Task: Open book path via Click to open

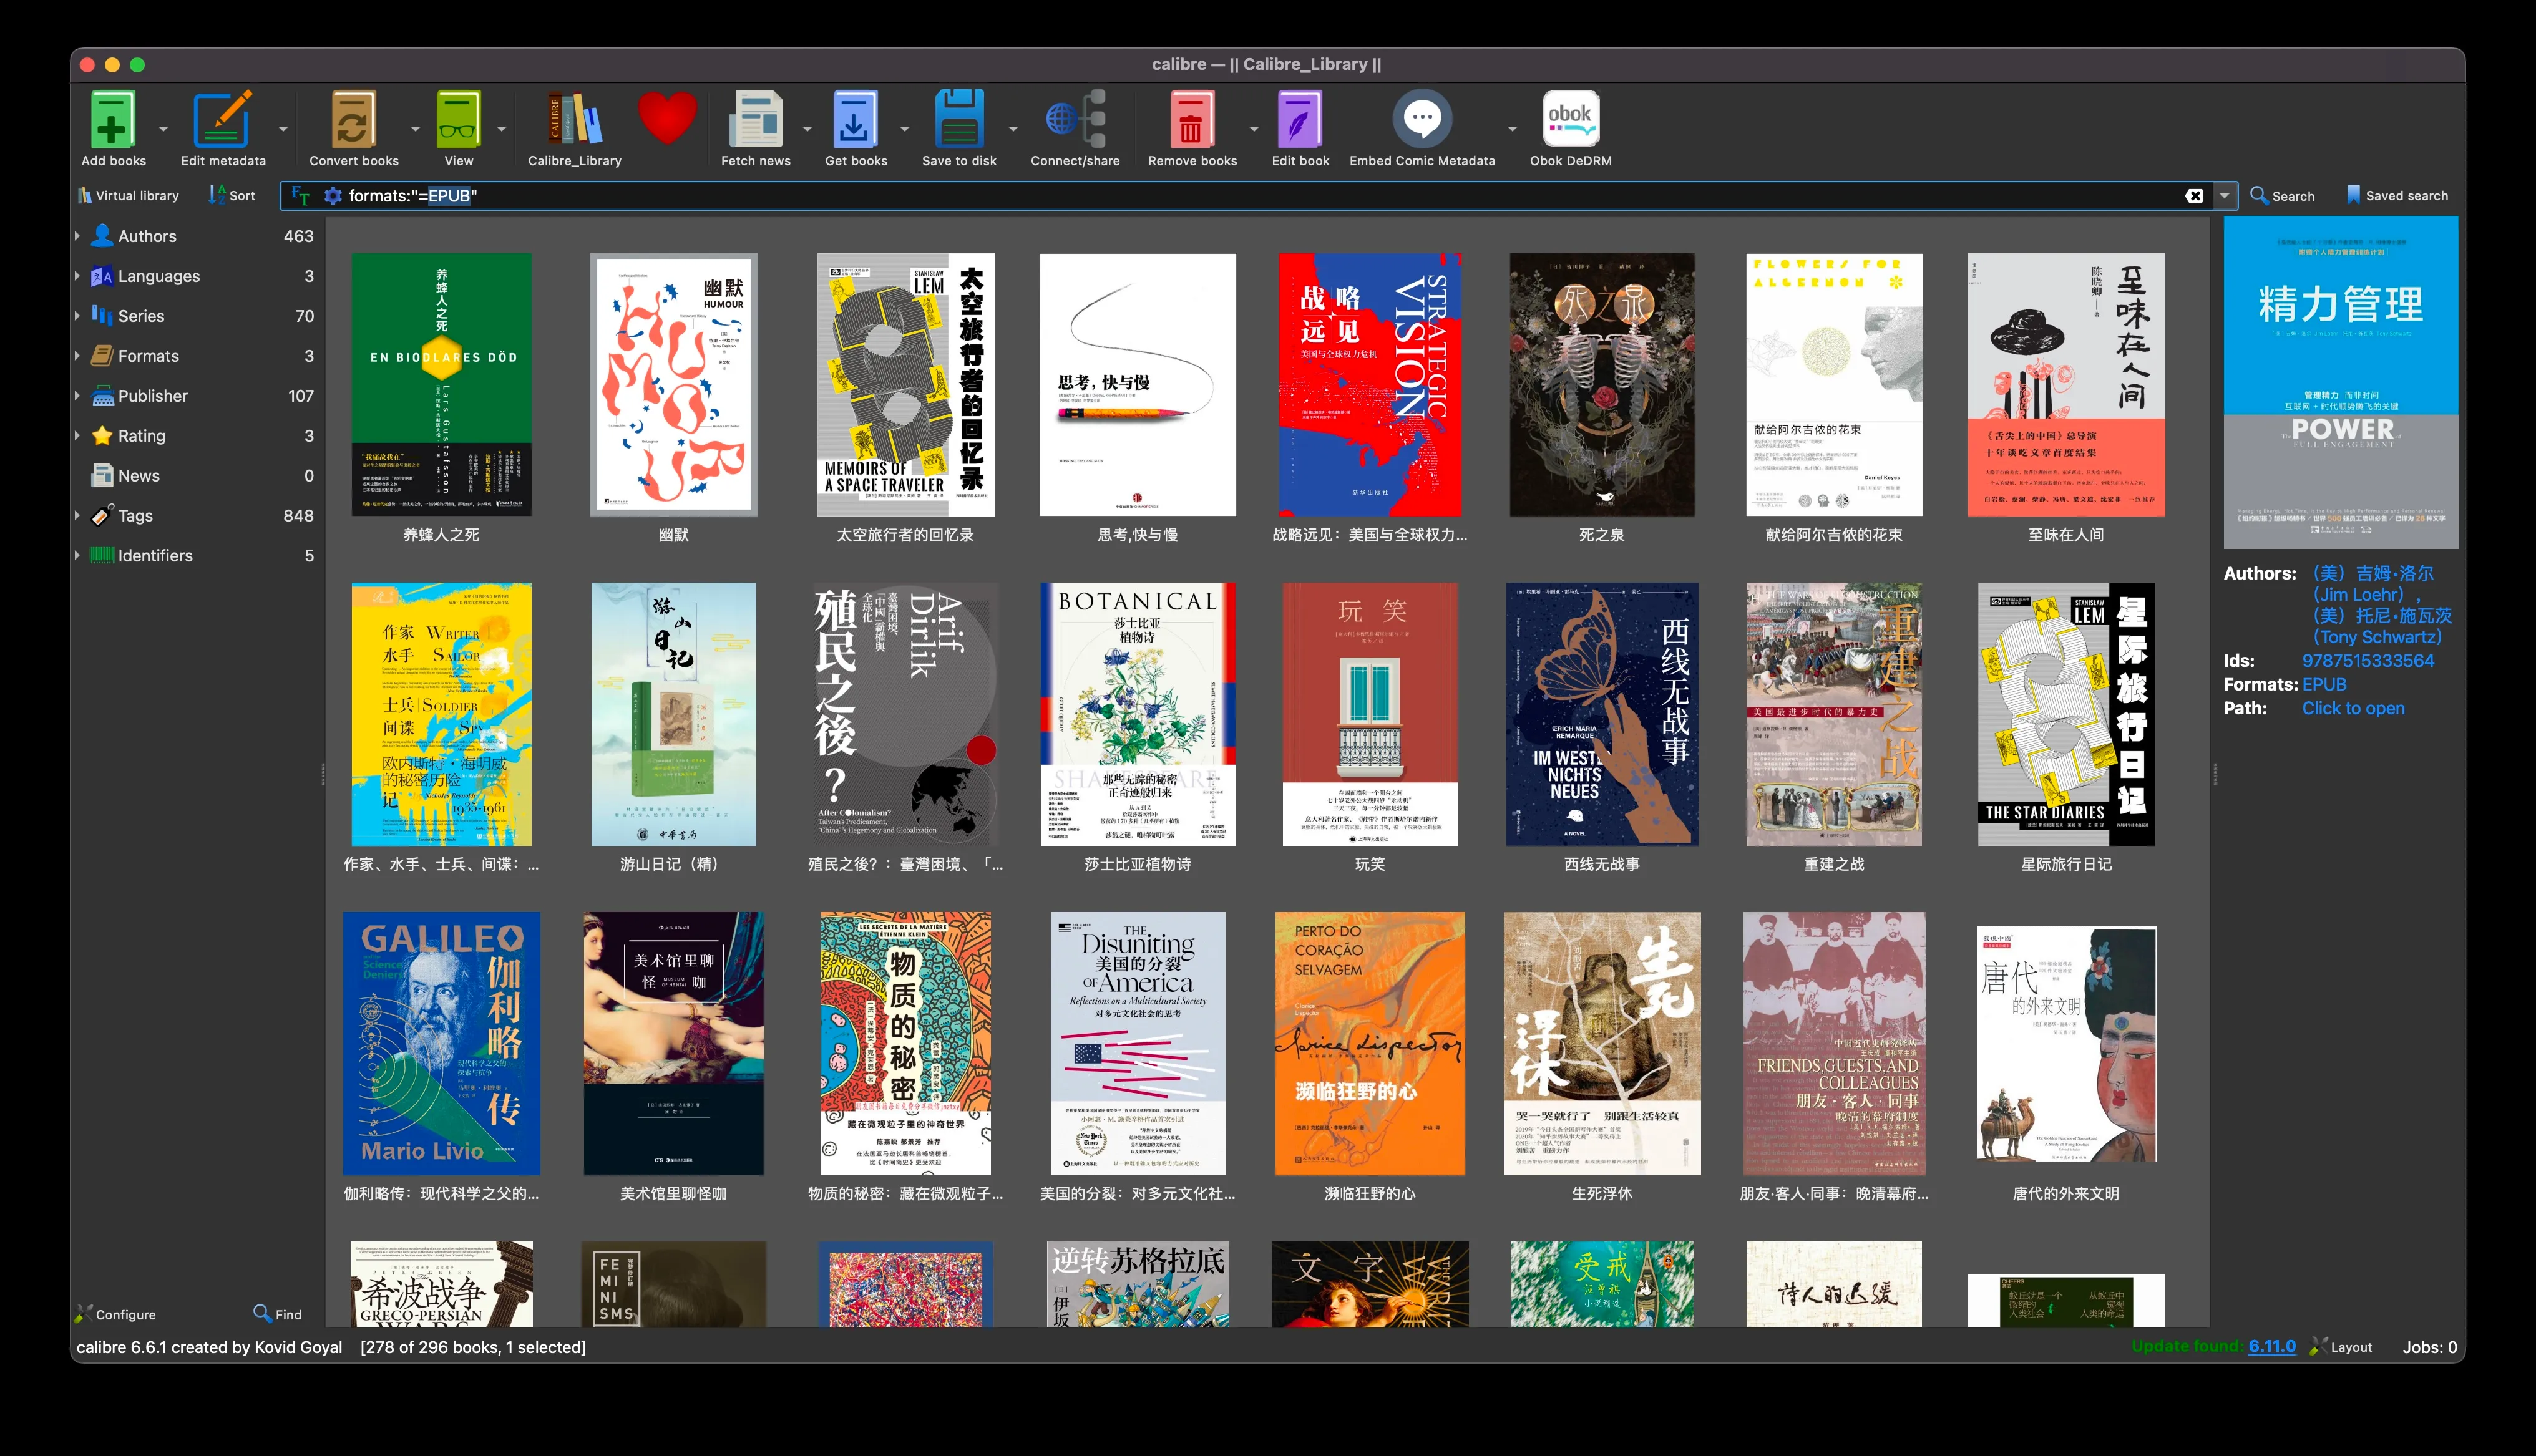Action: (x=2353, y=709)
